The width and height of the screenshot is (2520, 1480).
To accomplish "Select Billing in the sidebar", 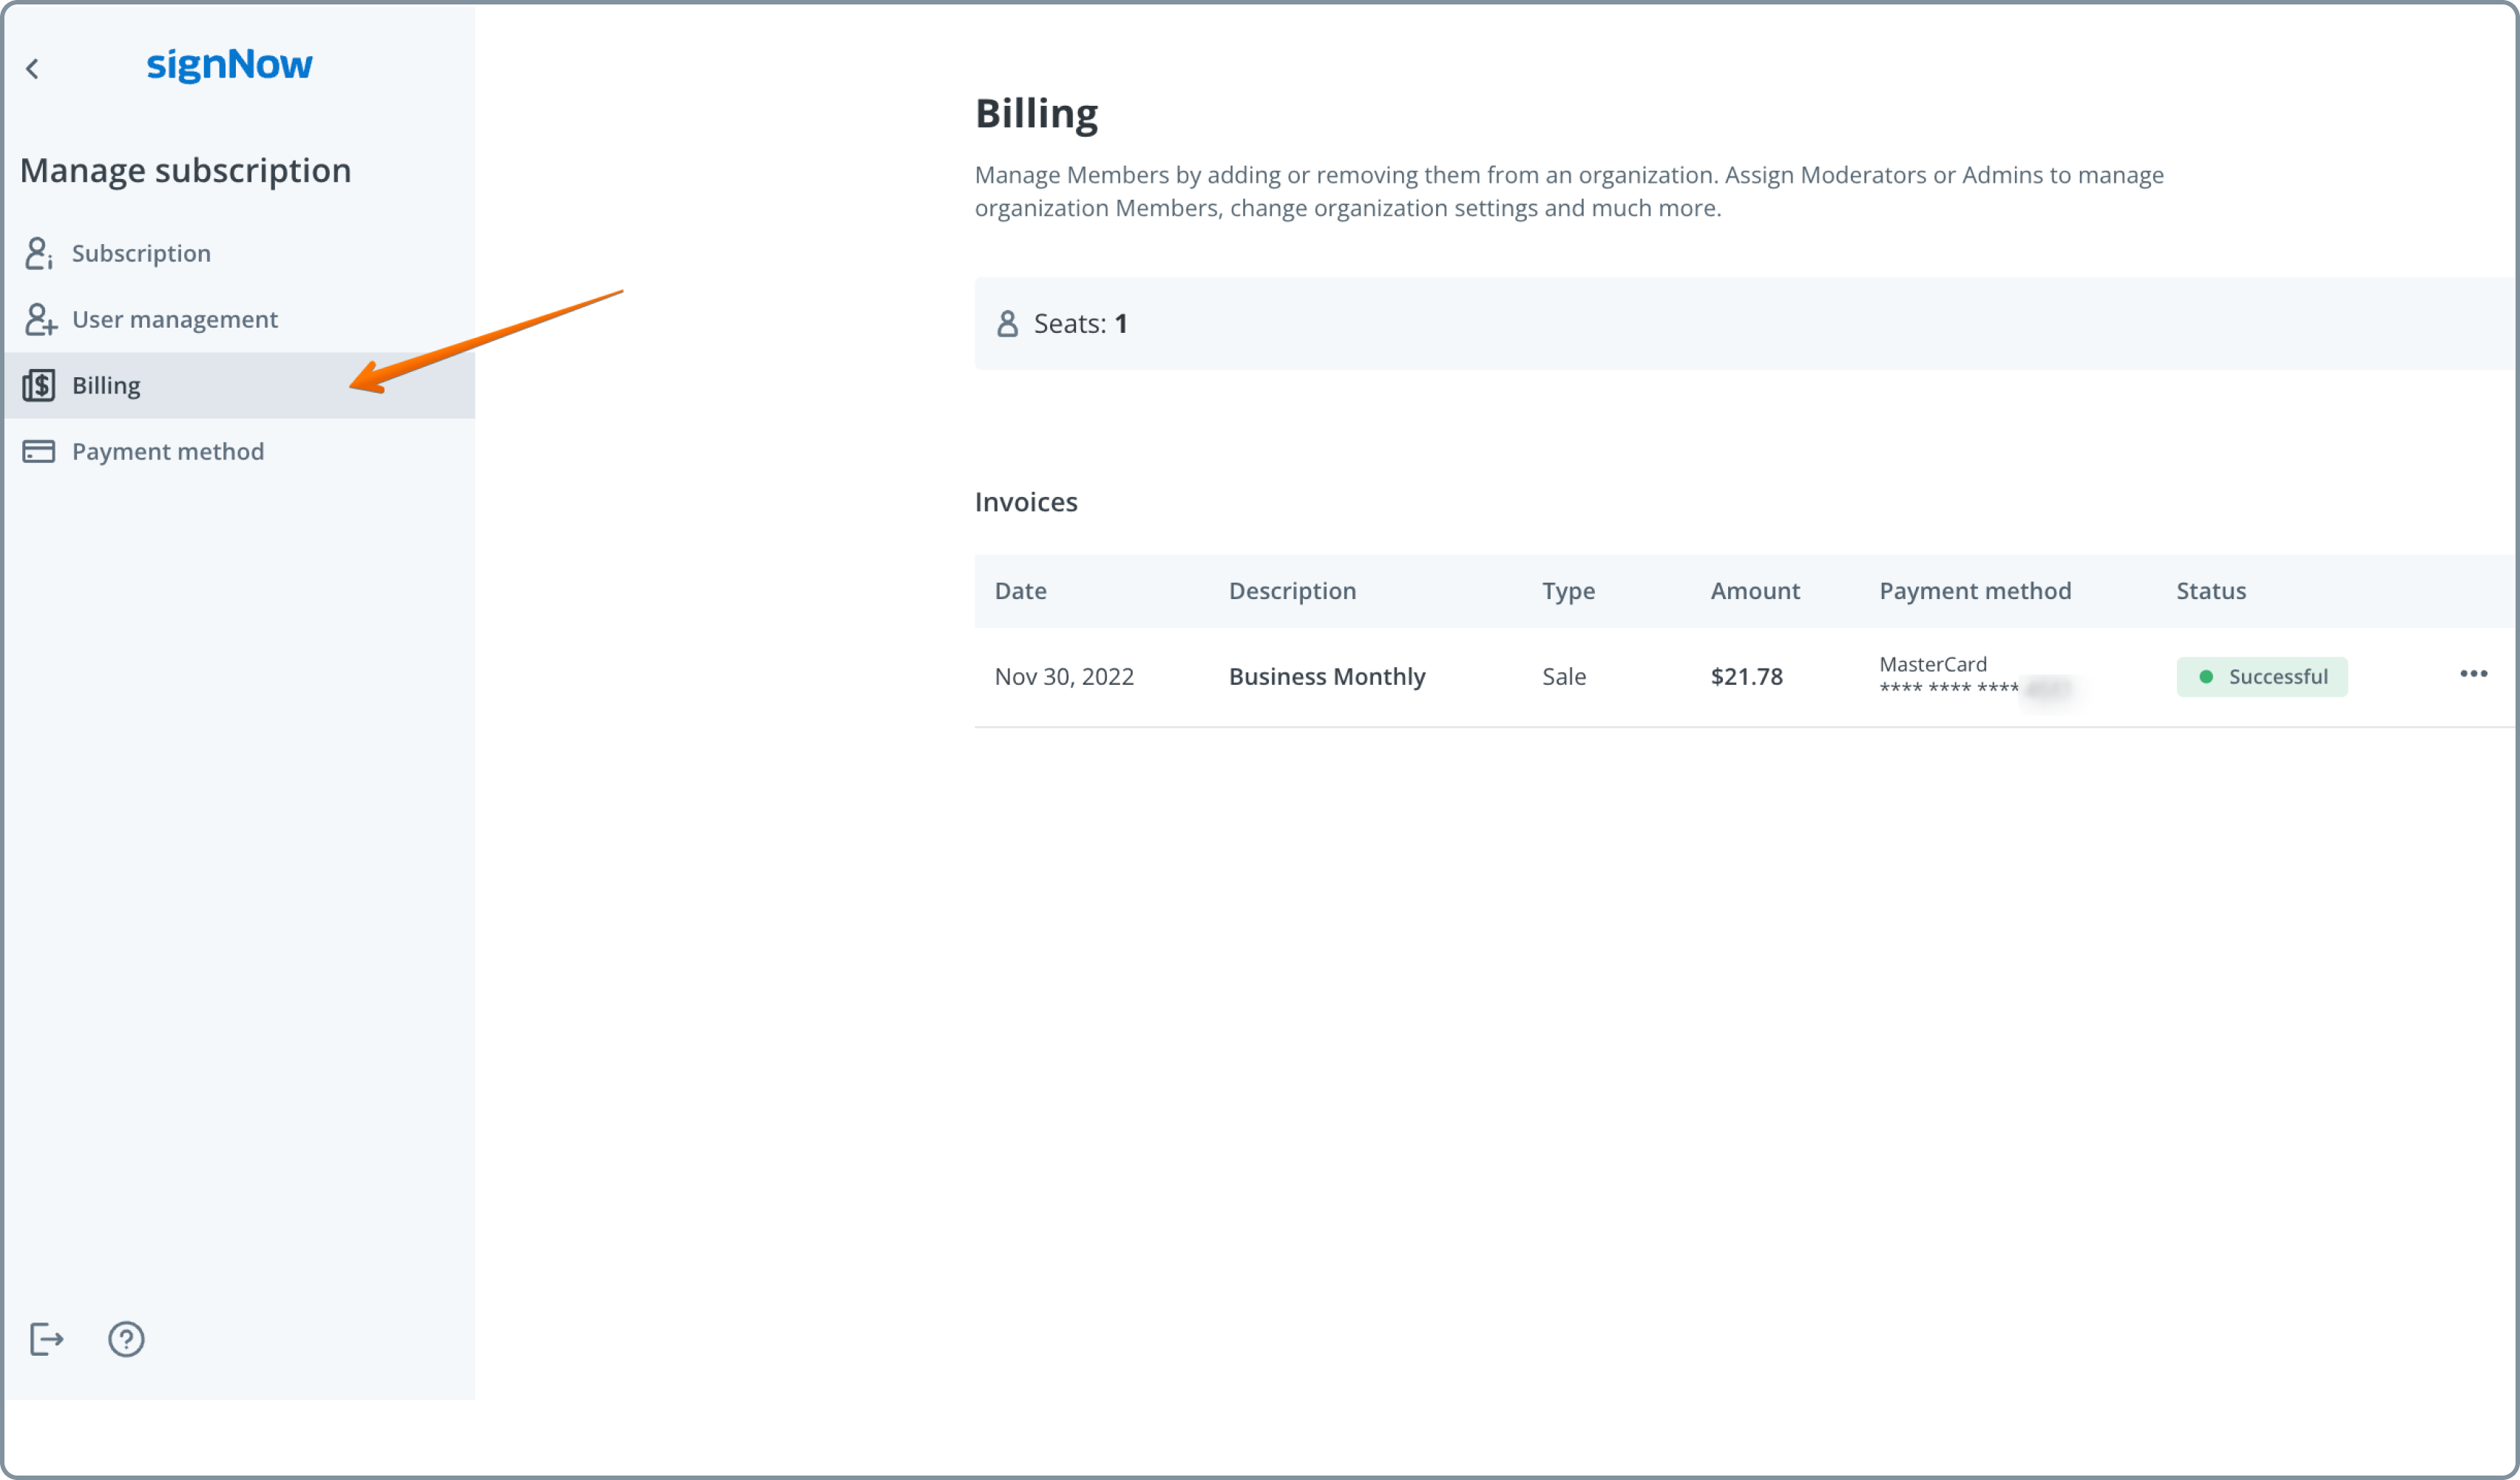I will tap(106, 386).
